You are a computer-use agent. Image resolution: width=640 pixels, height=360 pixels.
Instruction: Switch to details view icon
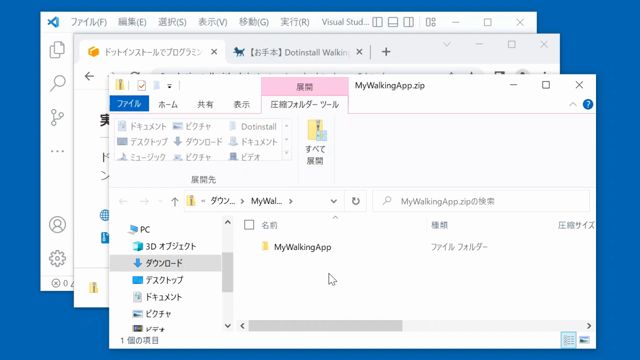click(569, 340)
